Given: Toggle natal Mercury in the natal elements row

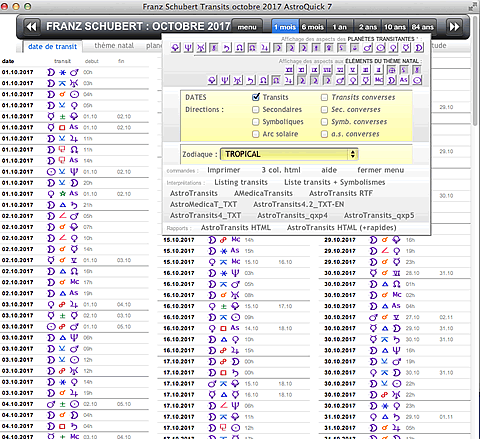Looking at the screenshot, I should [x=366, y=80].
